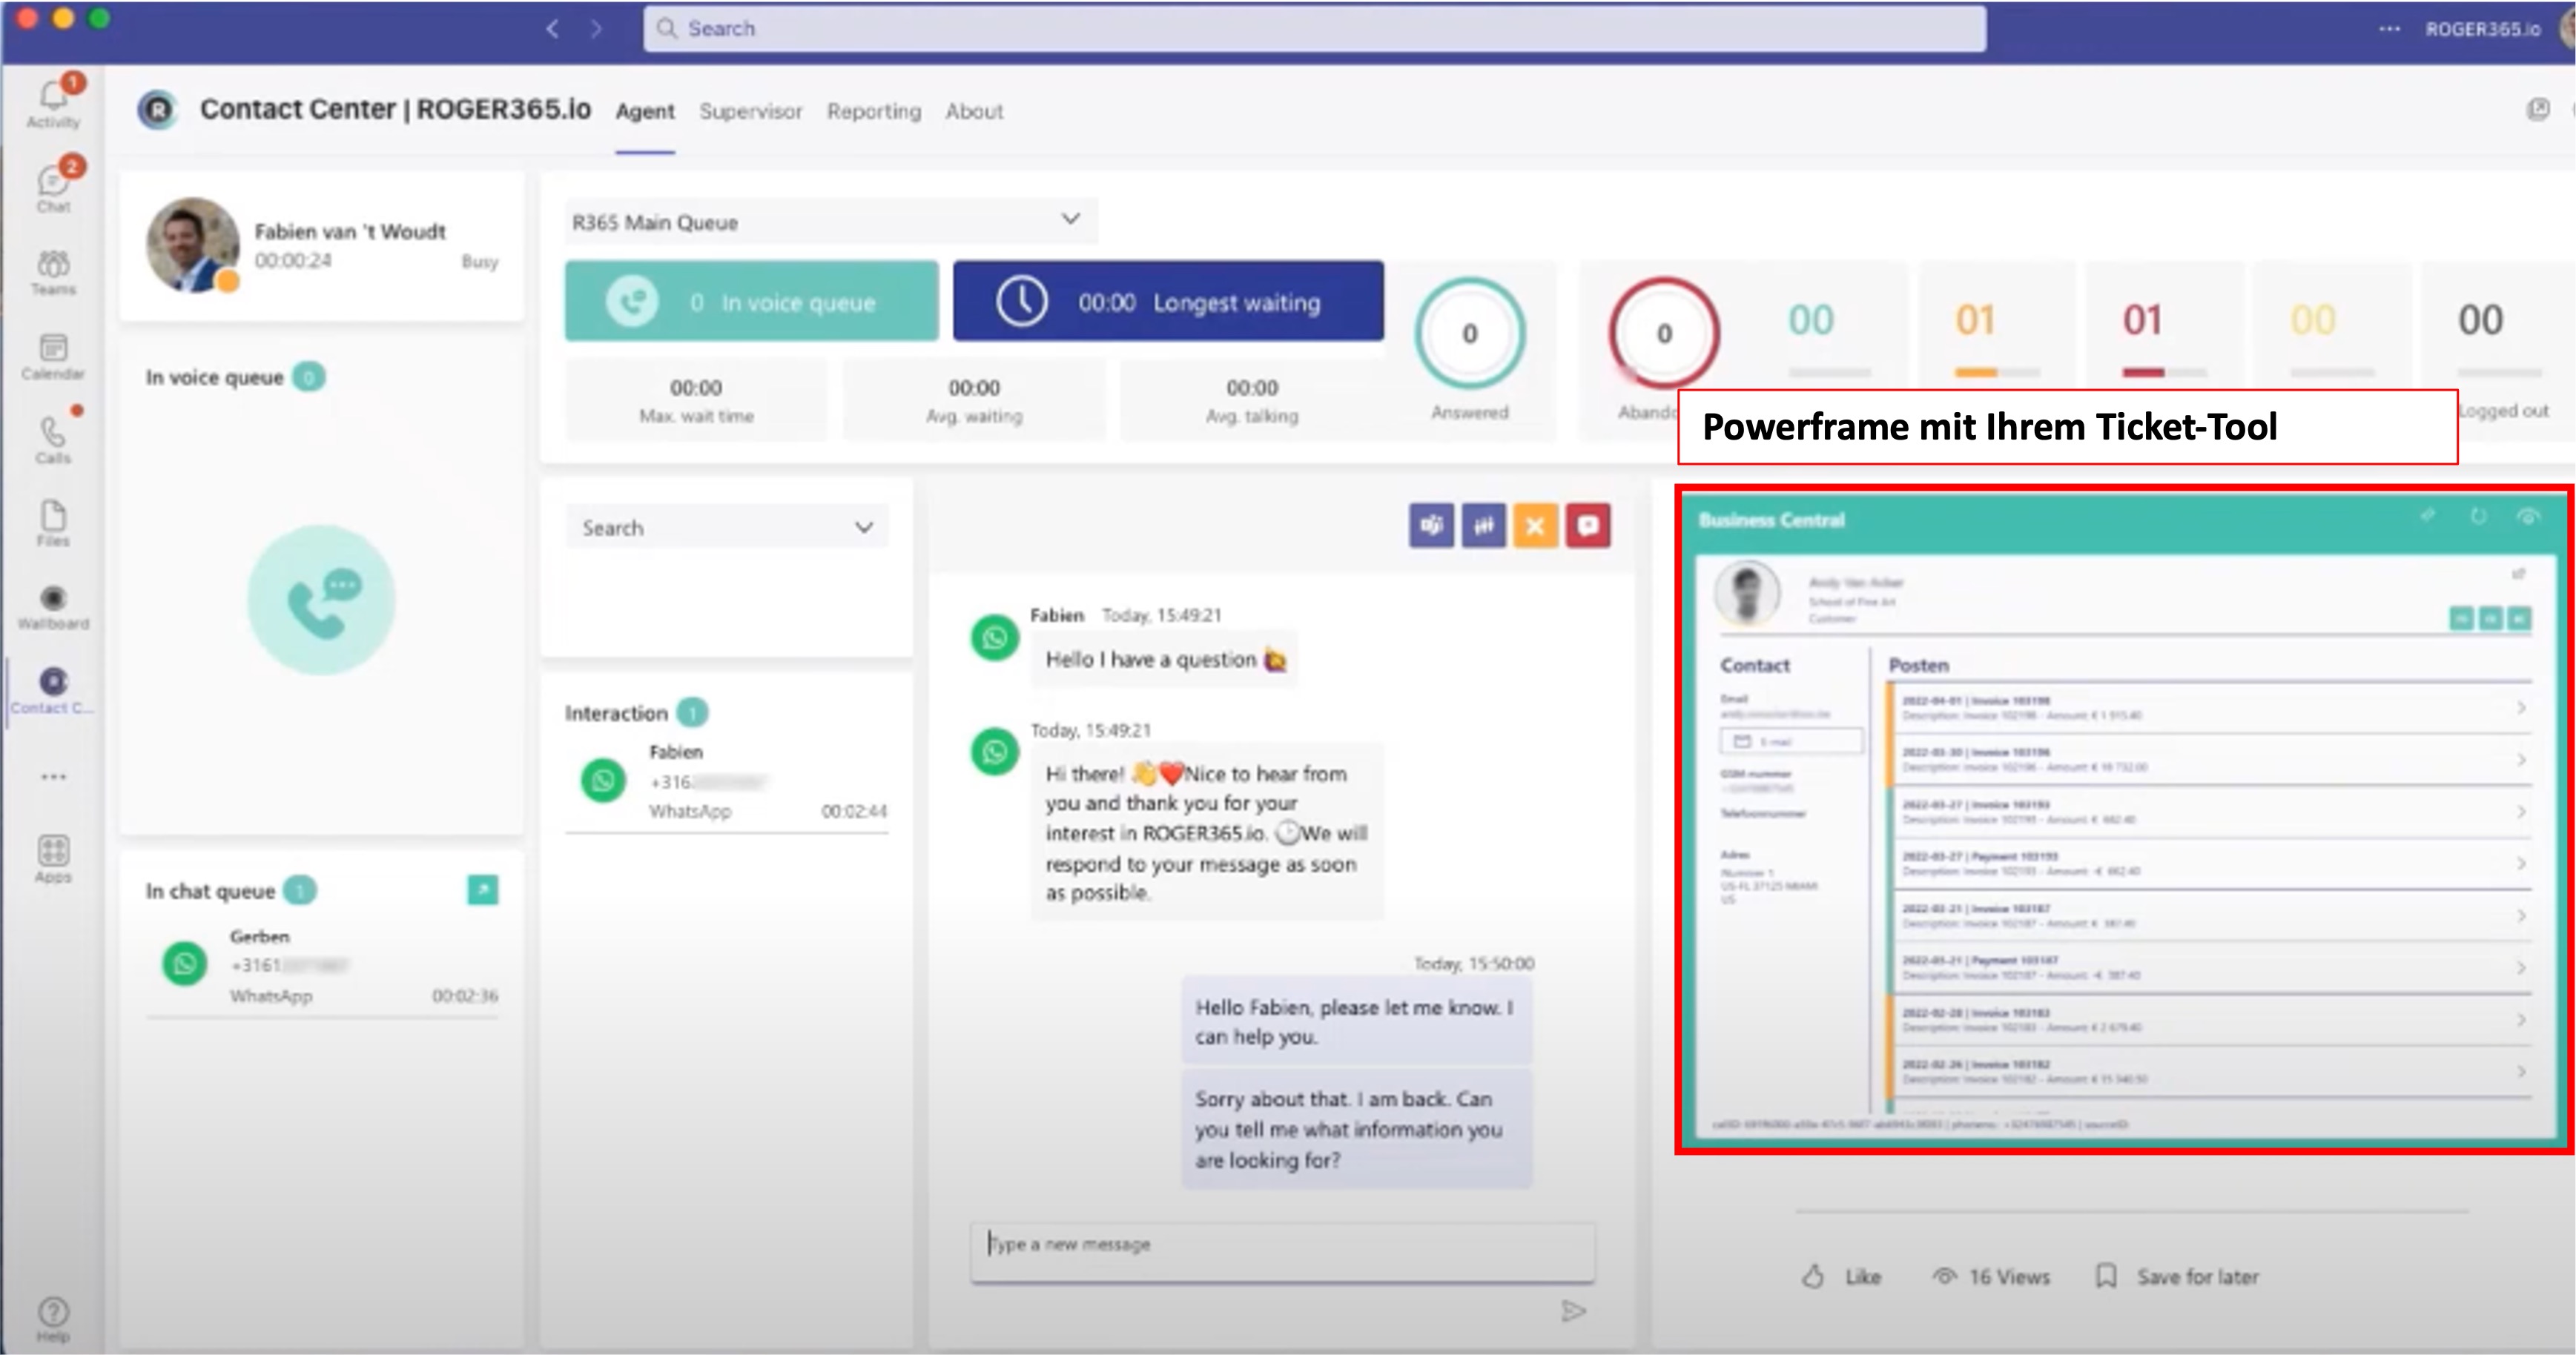Screen dimensions: 2576x1355
Task: Open Chat in the Teams sidebar
Action: click(53, 187)
